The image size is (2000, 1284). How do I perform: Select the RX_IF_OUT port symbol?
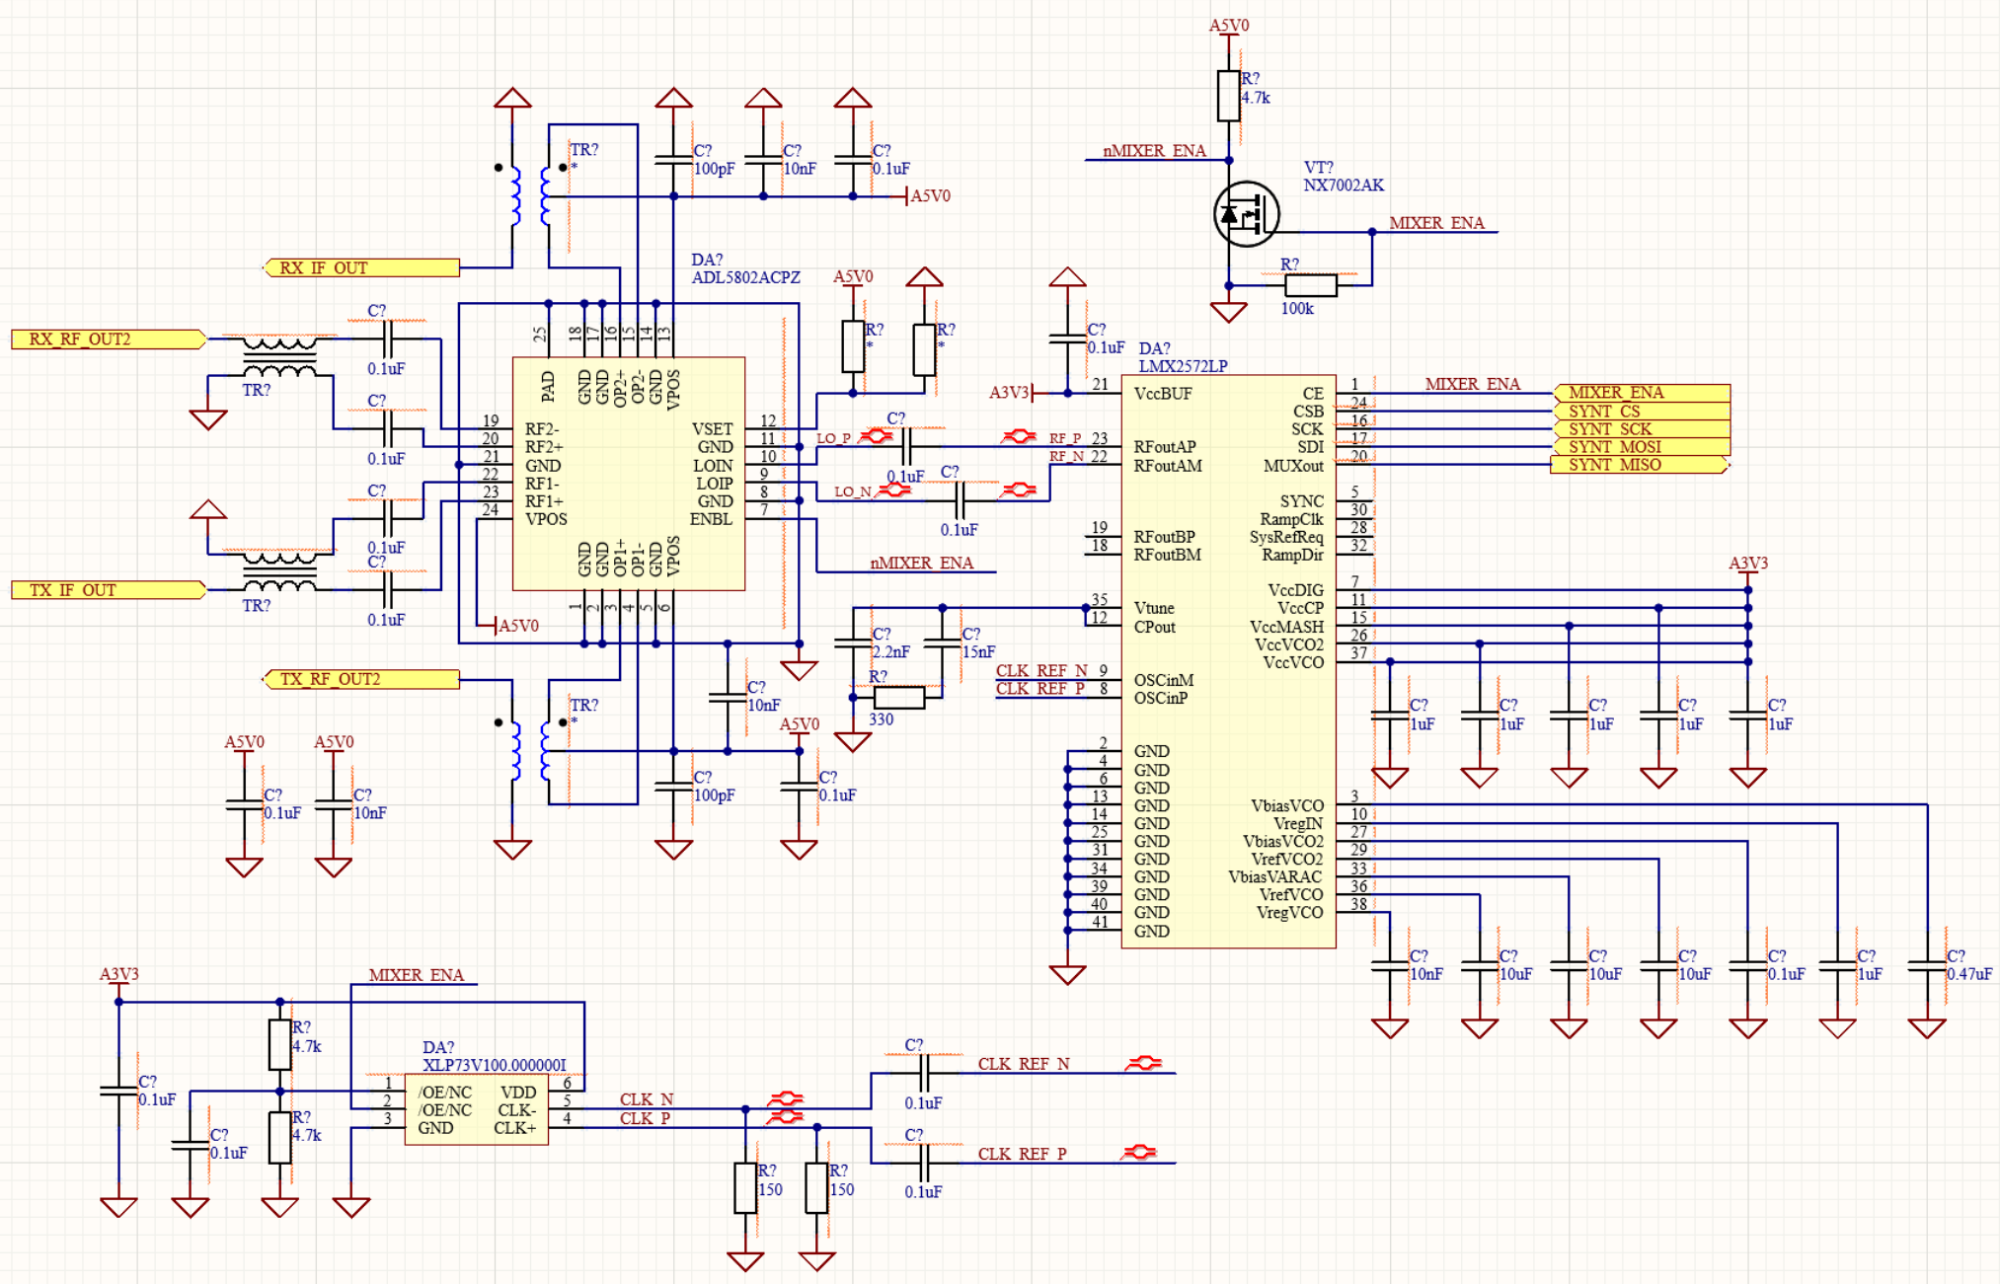click(x=362, y=268)
